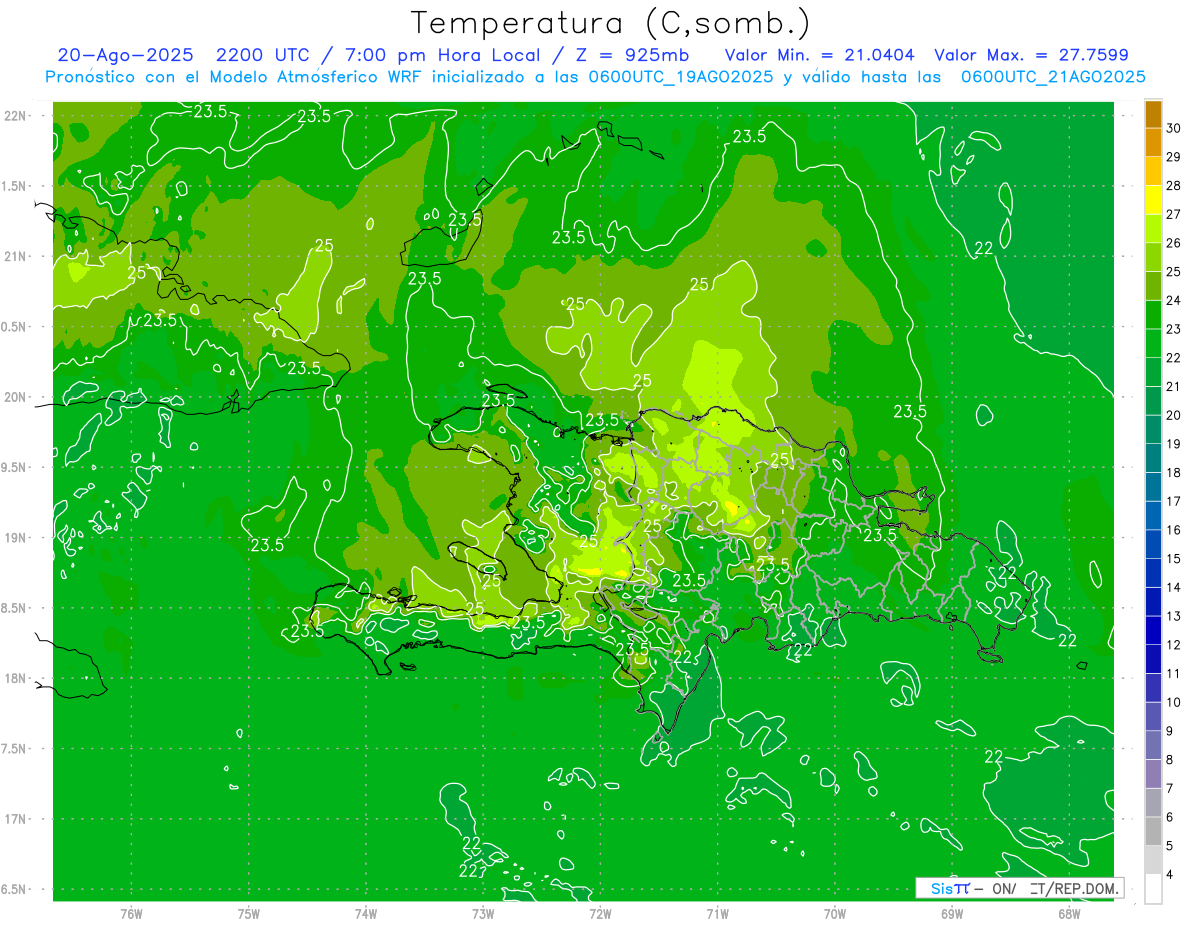Click the "71W" longitude axis label

(717, 914)
